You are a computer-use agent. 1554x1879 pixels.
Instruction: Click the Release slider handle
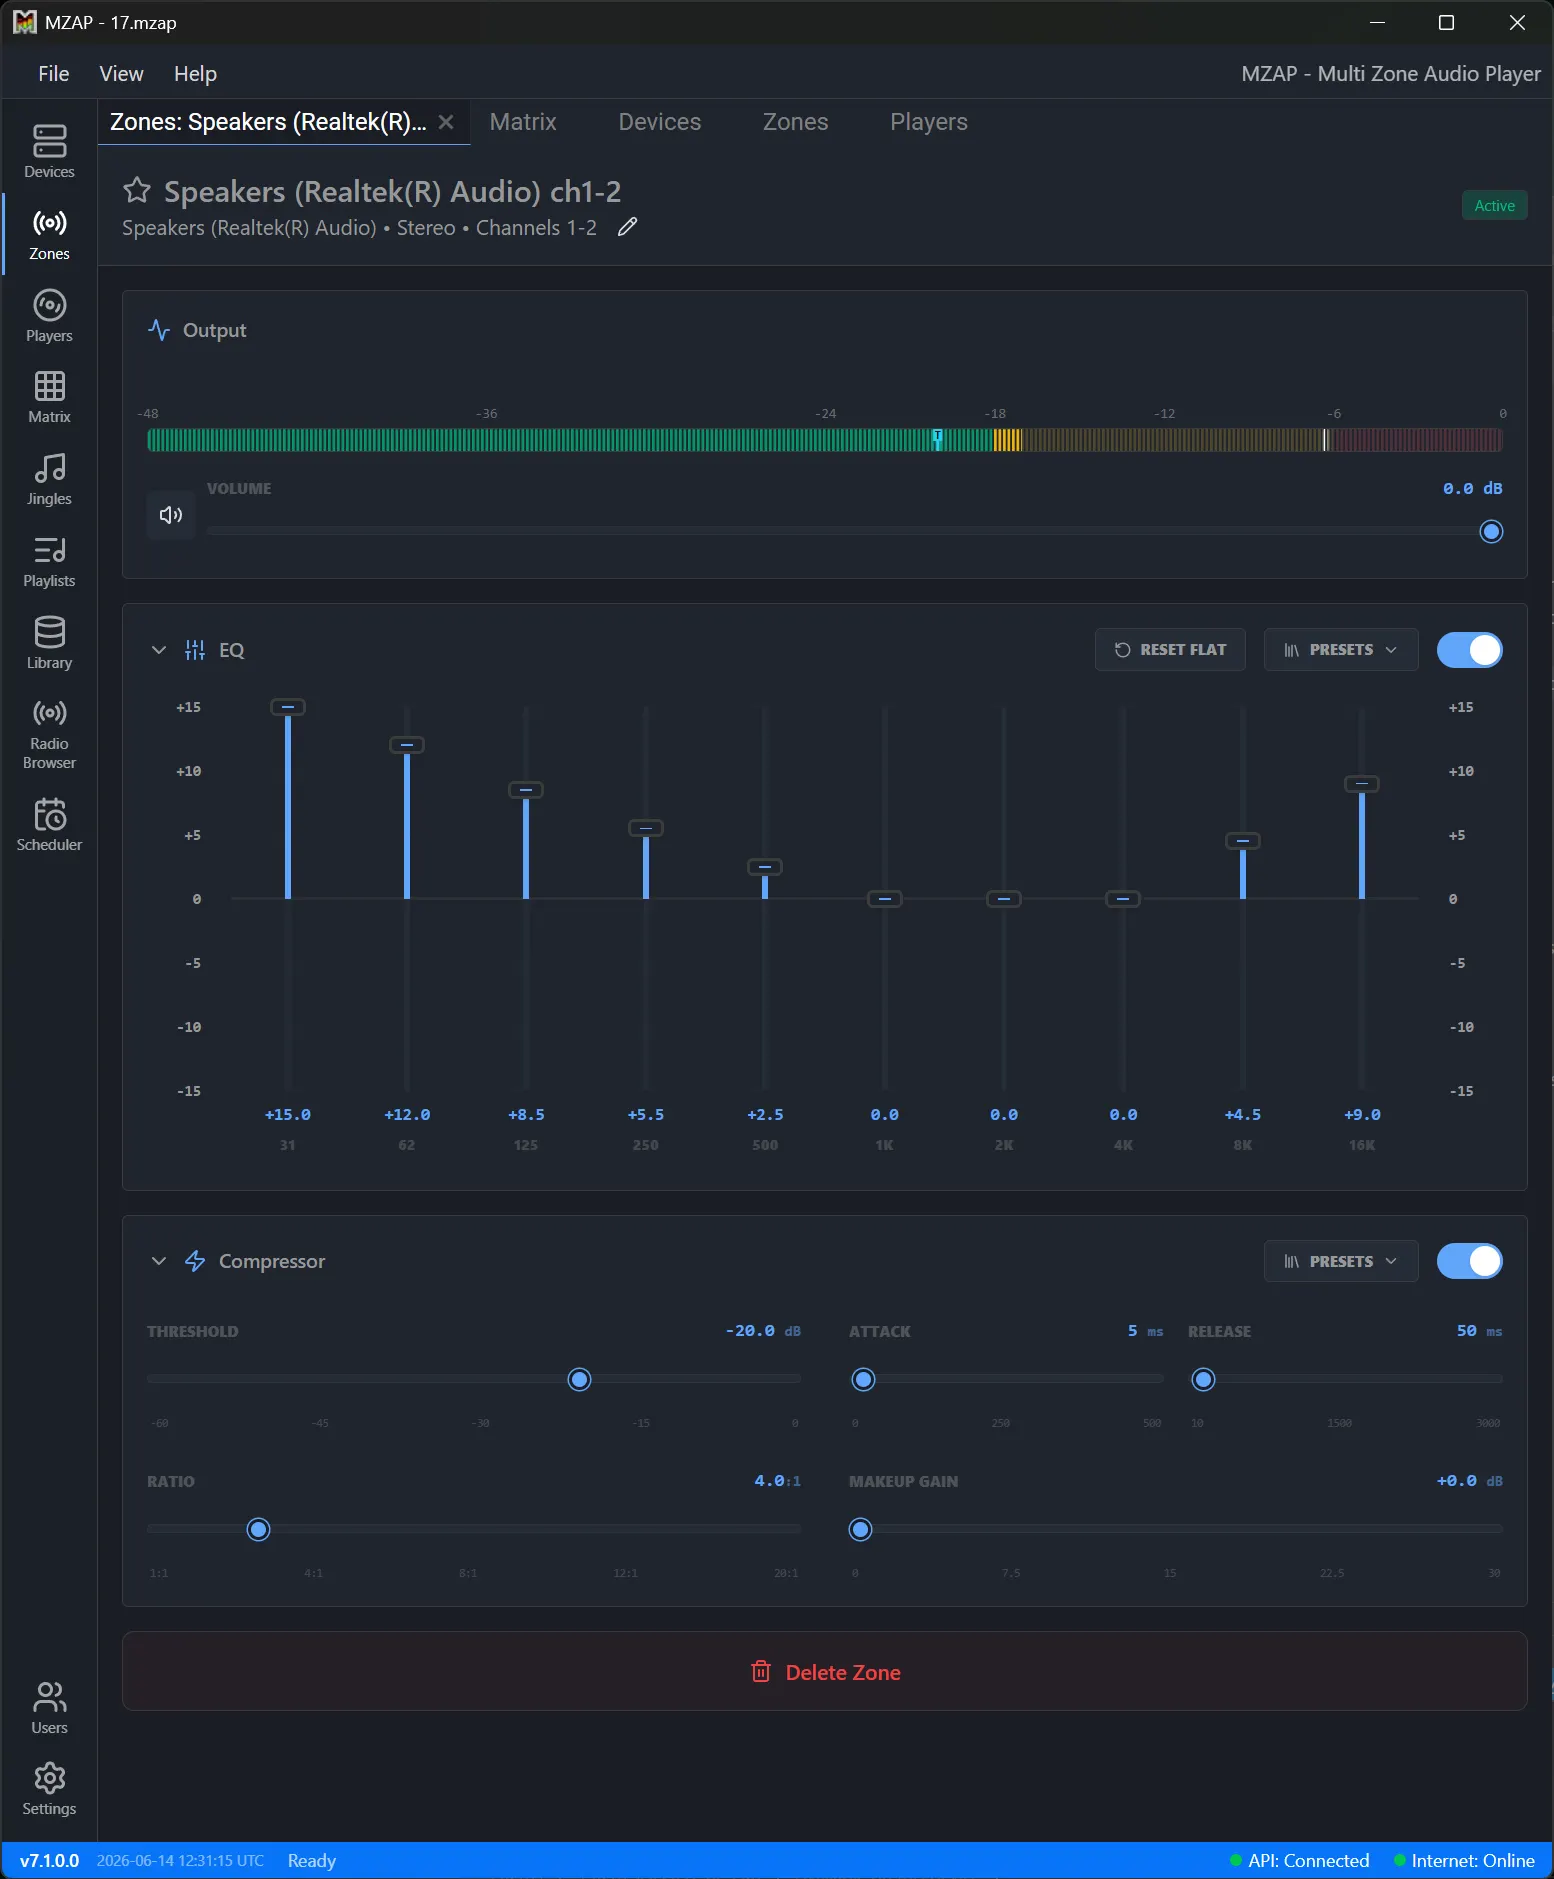point(1203,1380)
